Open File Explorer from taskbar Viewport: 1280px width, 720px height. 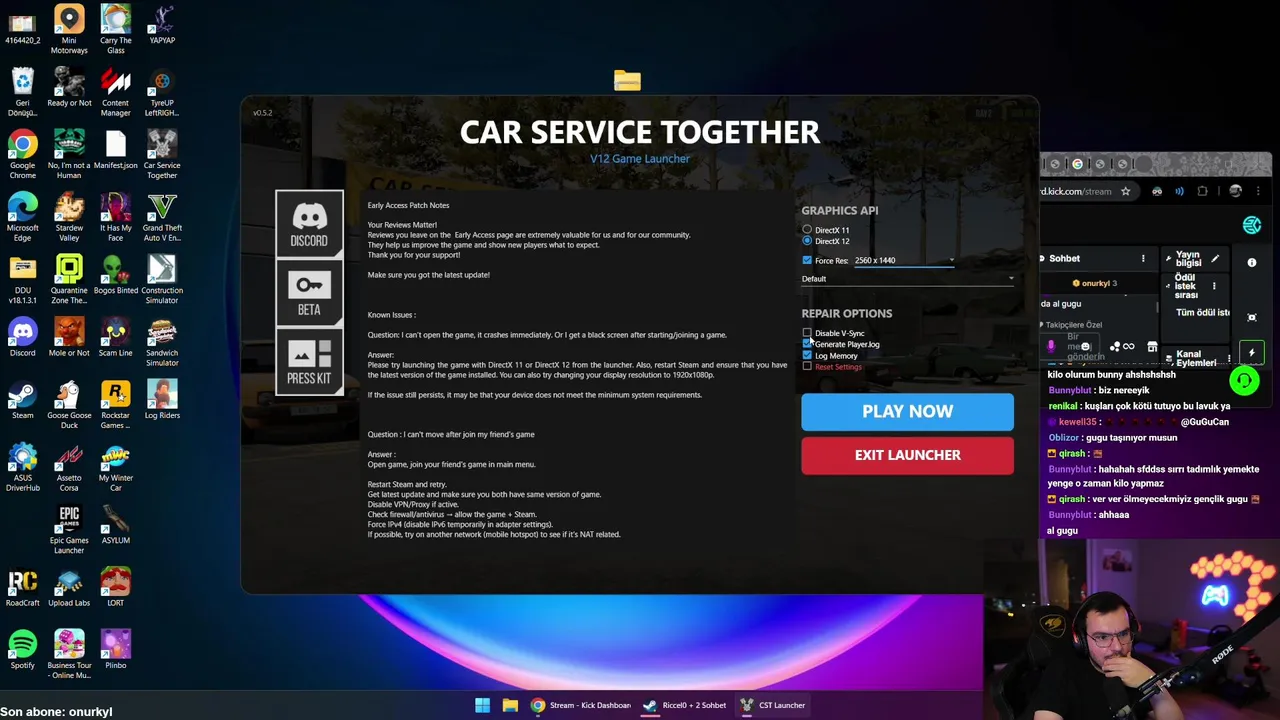click(510, 705)
